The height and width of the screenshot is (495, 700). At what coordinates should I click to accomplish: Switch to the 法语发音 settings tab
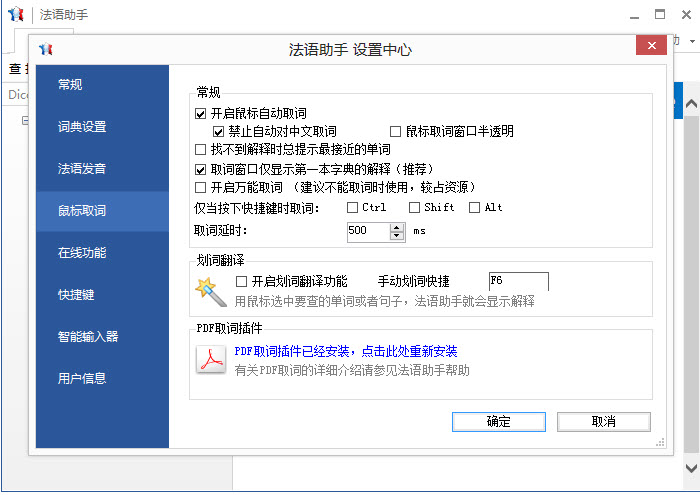tap(82, 168)
